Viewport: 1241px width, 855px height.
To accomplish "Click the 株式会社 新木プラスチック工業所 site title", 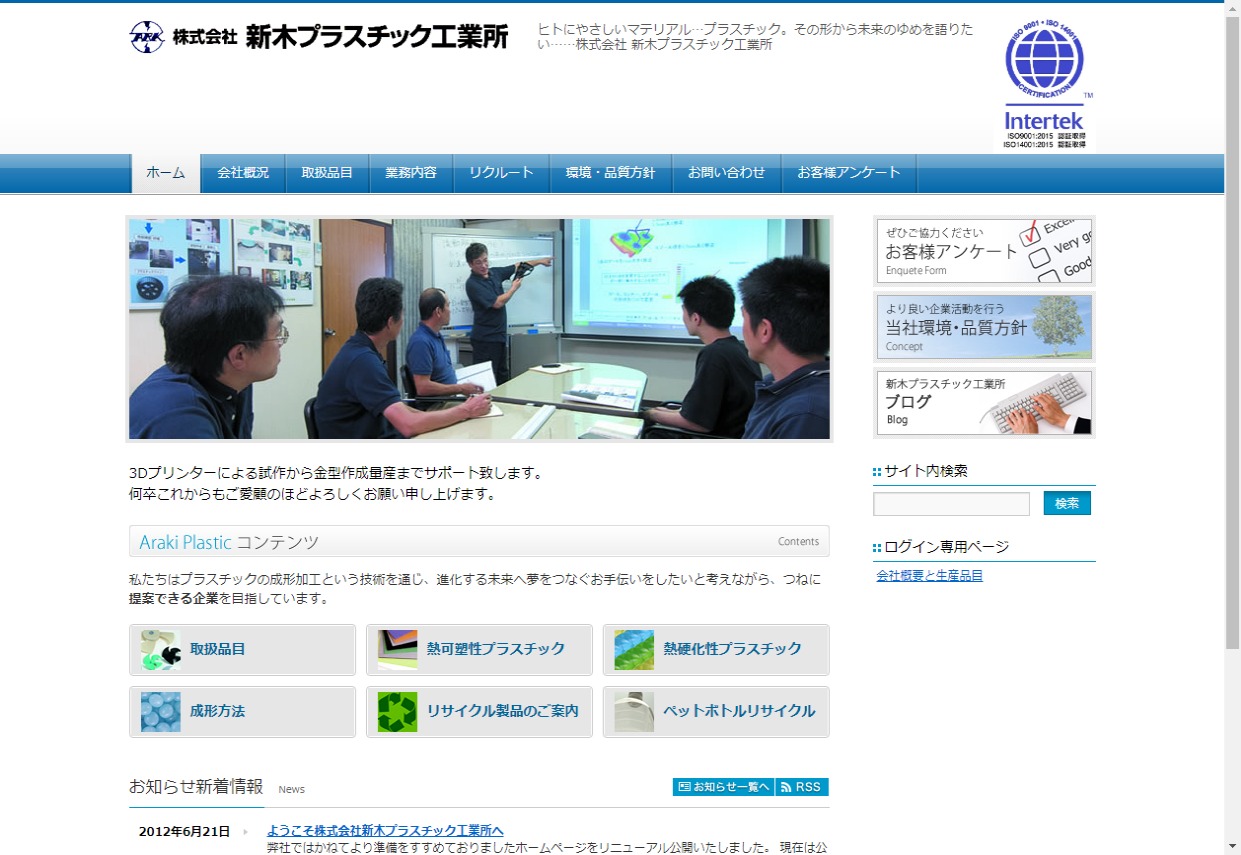I will click(340, 37).
